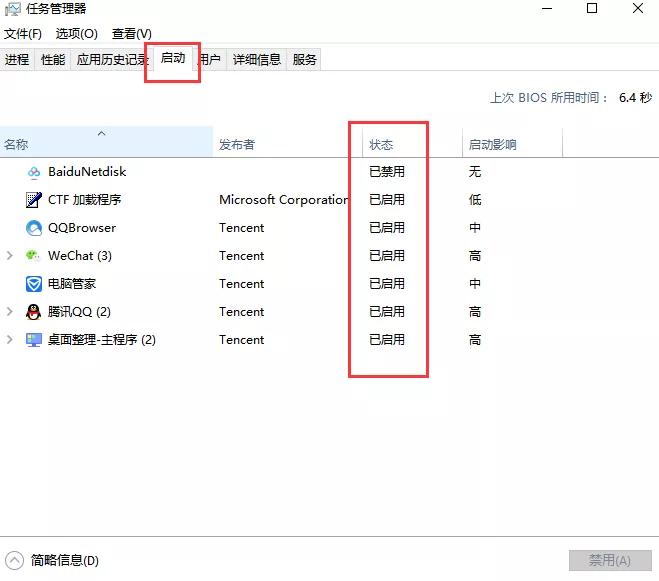659x581 pixels.
Task: Switch to the 进程 tab
Action: pos(17,59)
